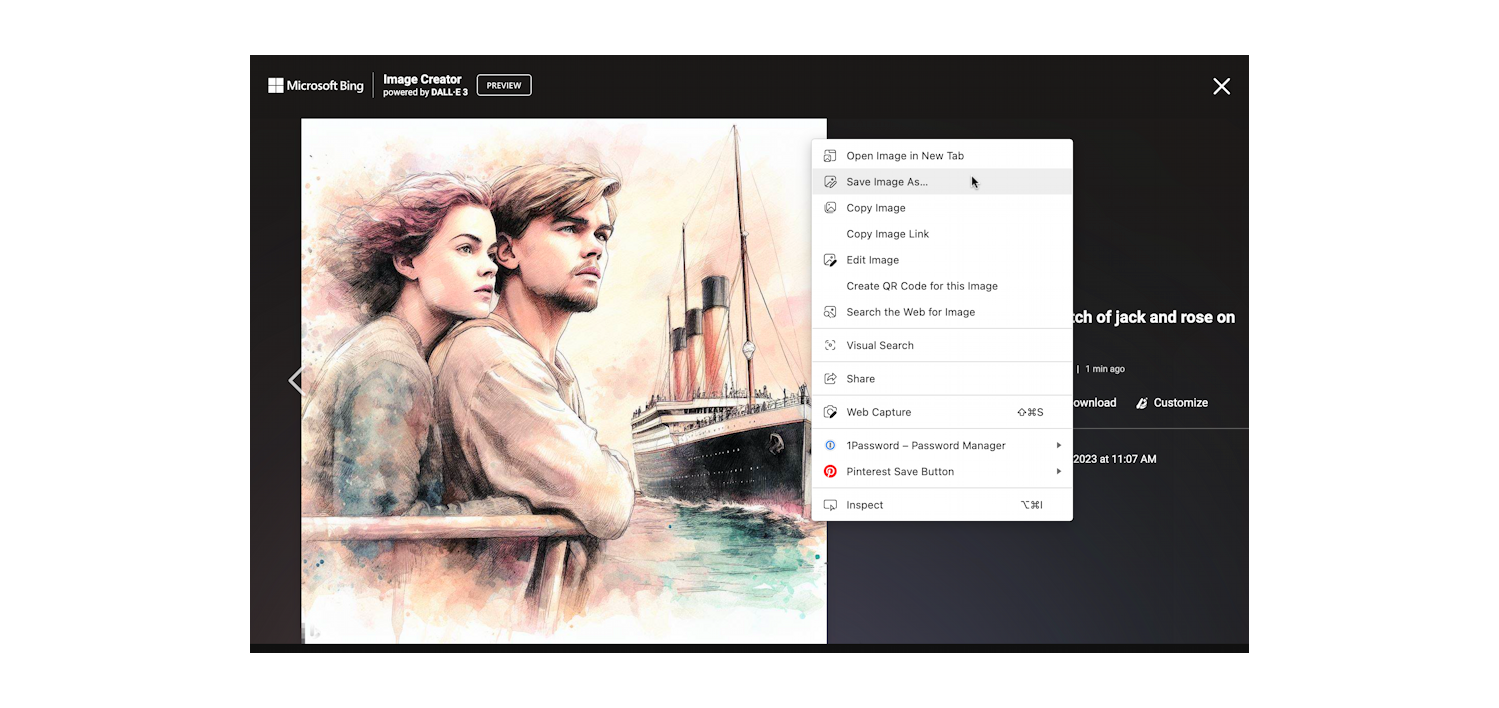This screenshot has width=1499, height=708.
Task: Click the Open Image in New Tab icon
Action: coord(830,156)
